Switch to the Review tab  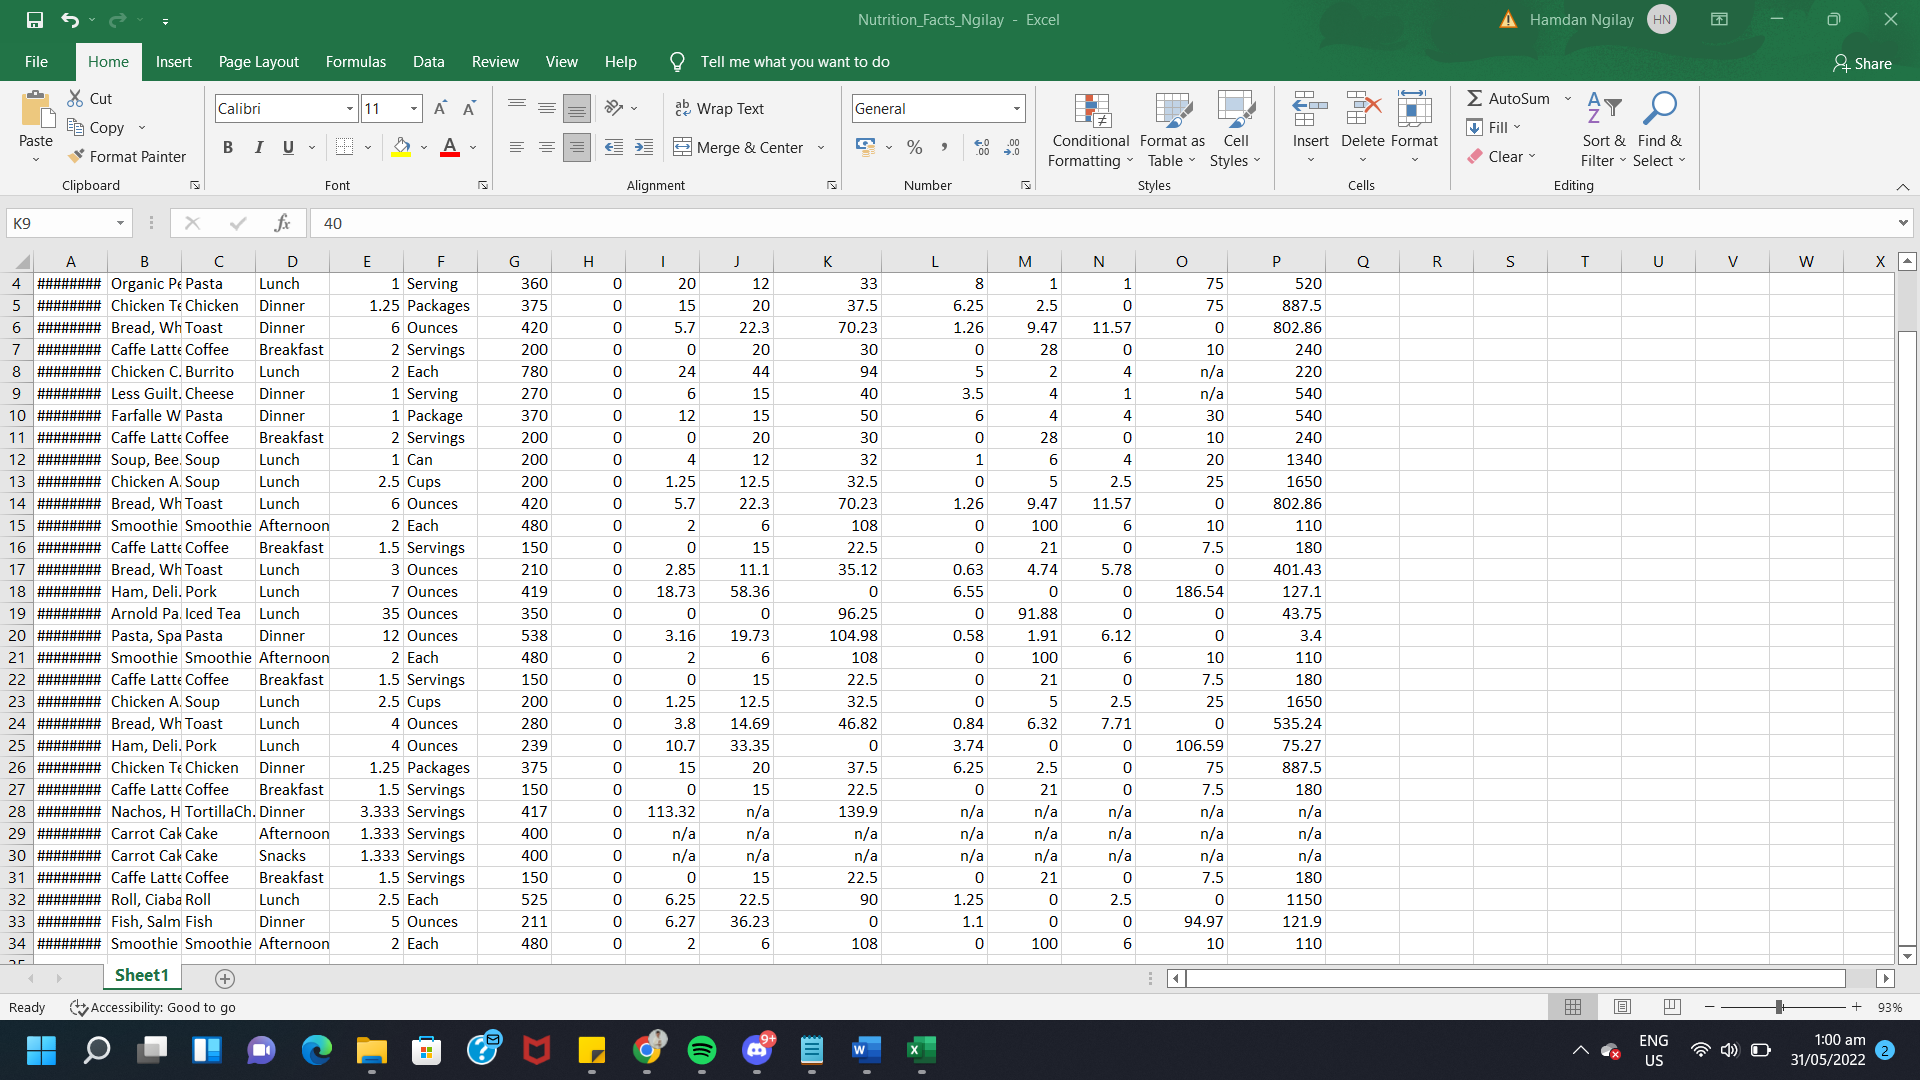(495, 62)
